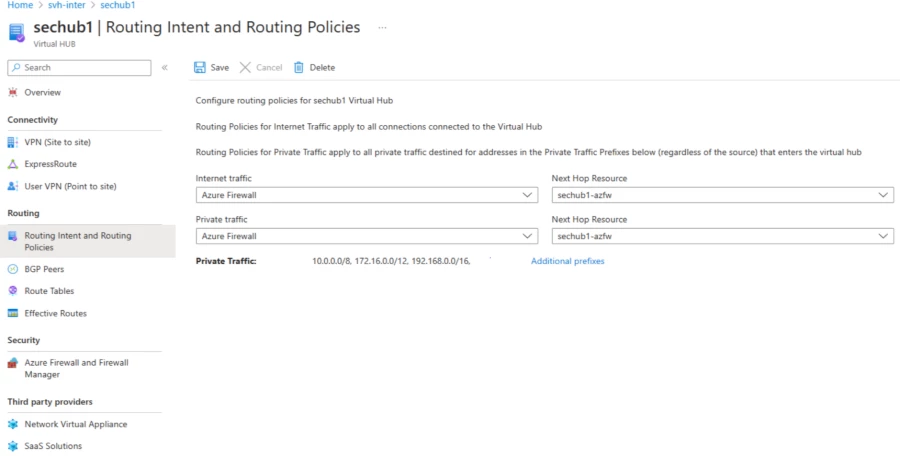Screen dimensions: 900x456
Task: Click the Routing section heading
Action: [x=24, y=213]
